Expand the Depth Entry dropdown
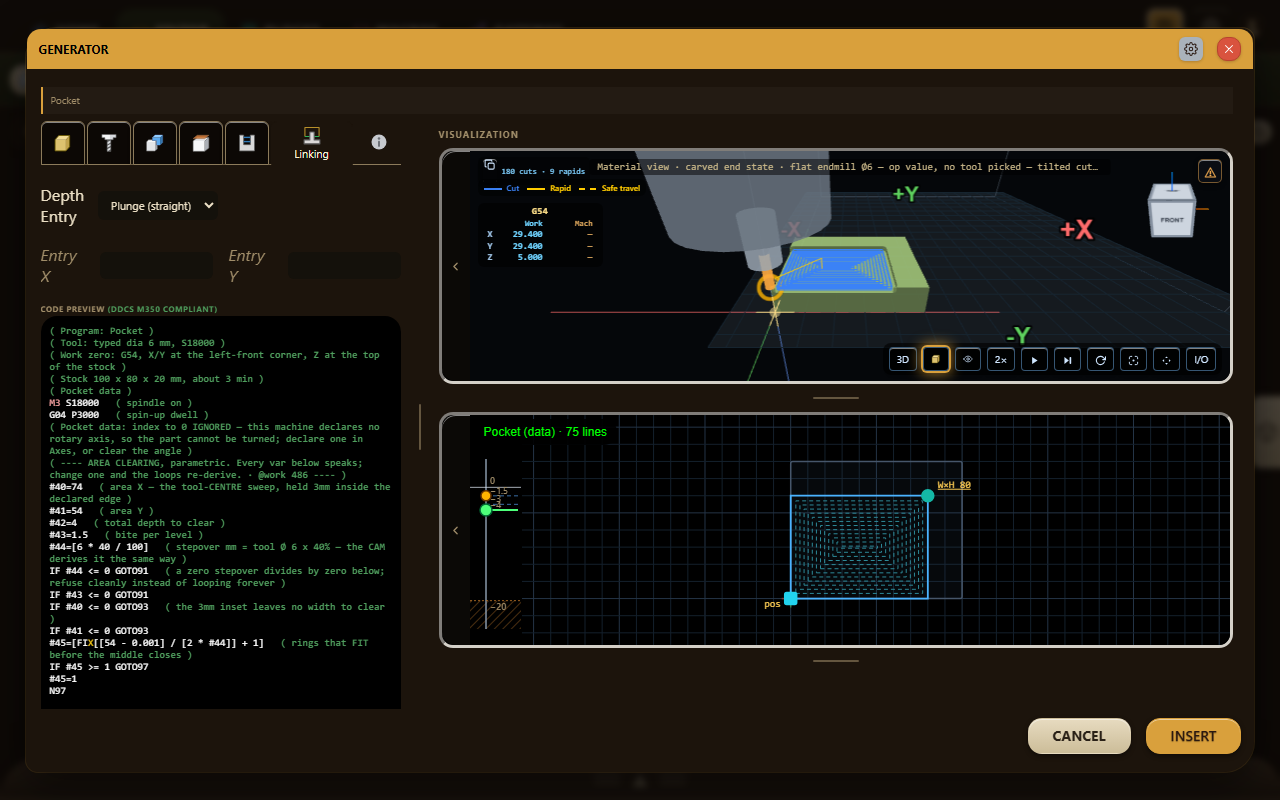Screen dimensions: 1280x800 click(160, 206)
